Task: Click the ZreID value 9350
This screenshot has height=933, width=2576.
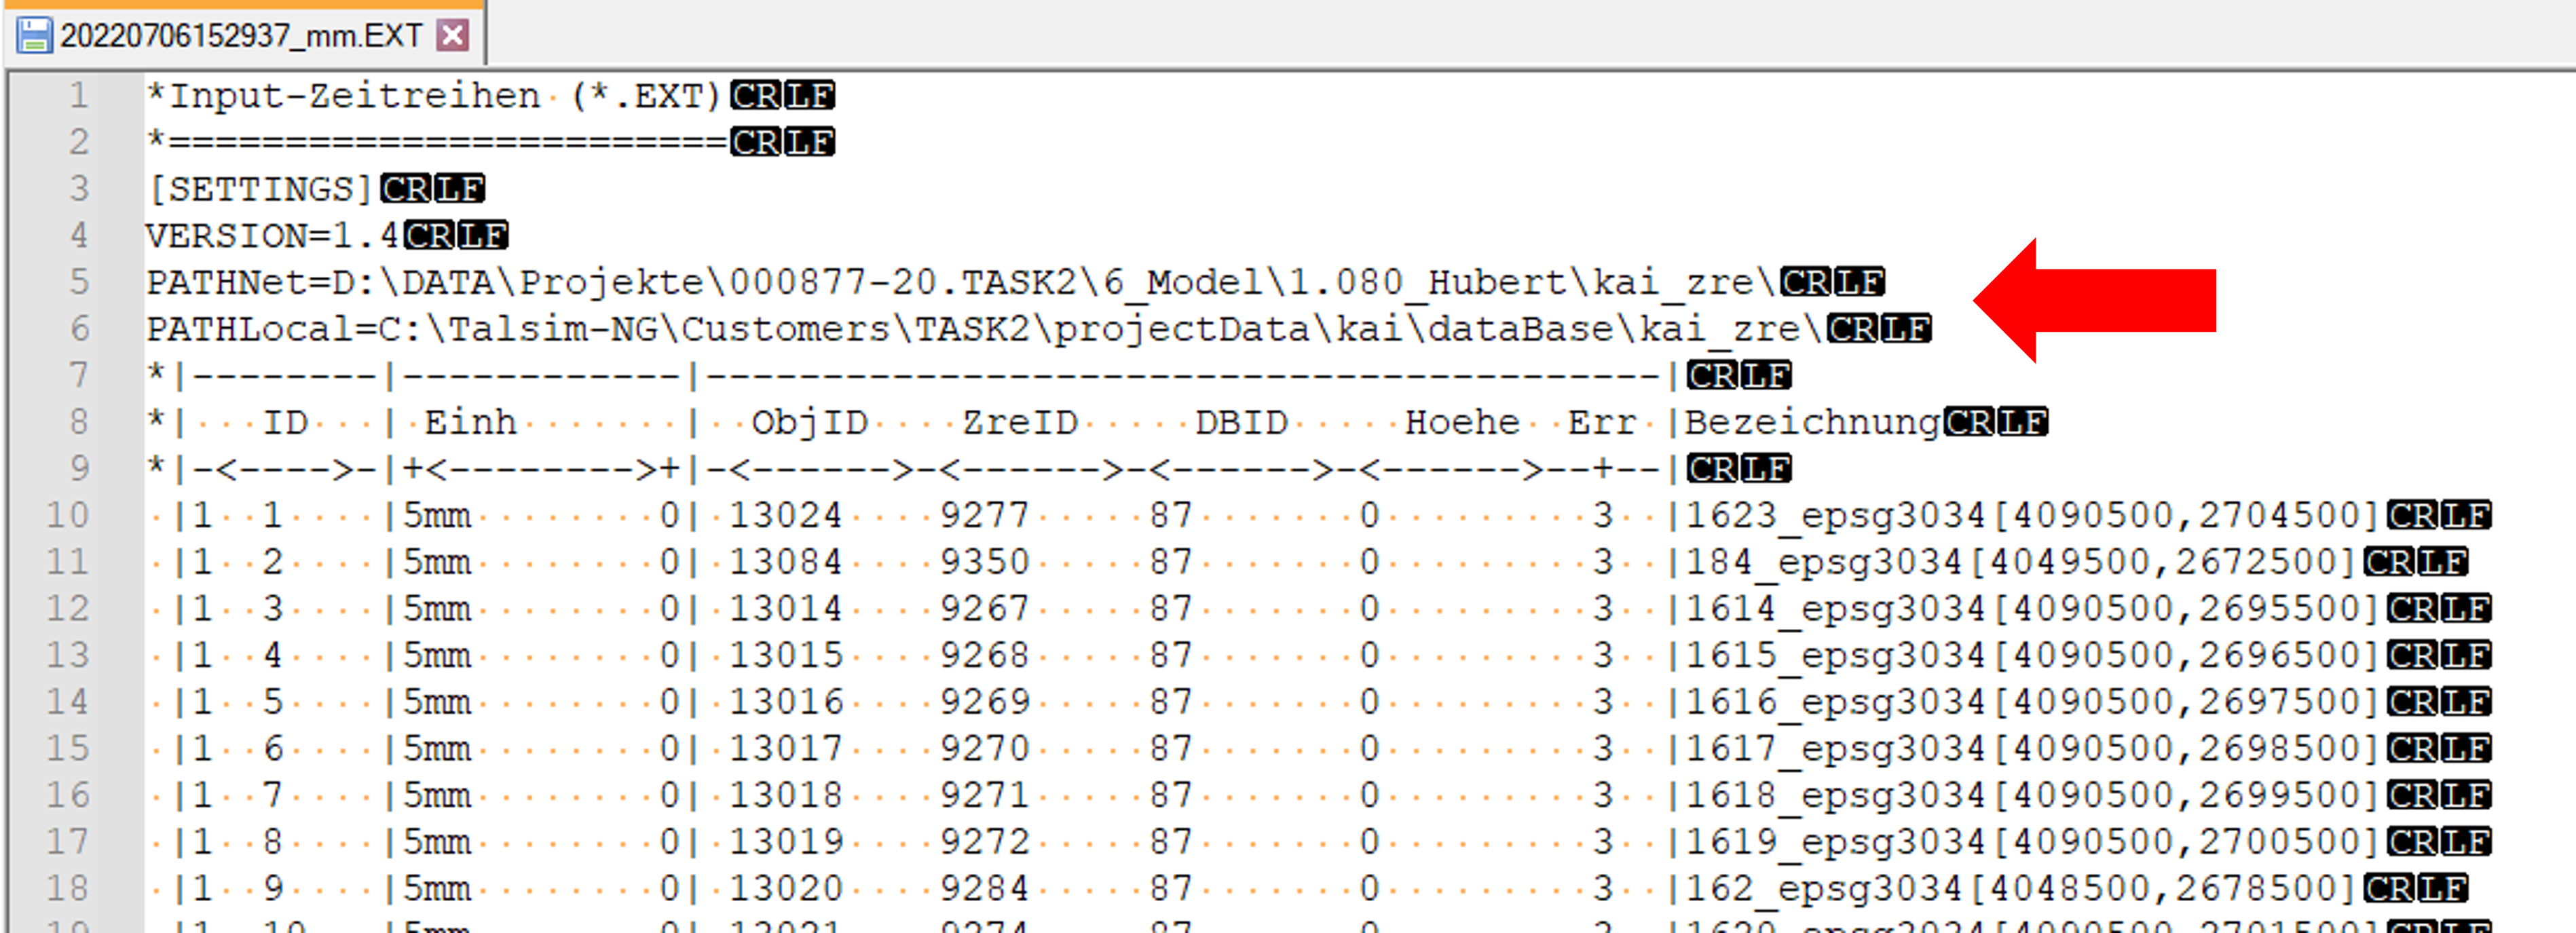Action: click(984, 562)
